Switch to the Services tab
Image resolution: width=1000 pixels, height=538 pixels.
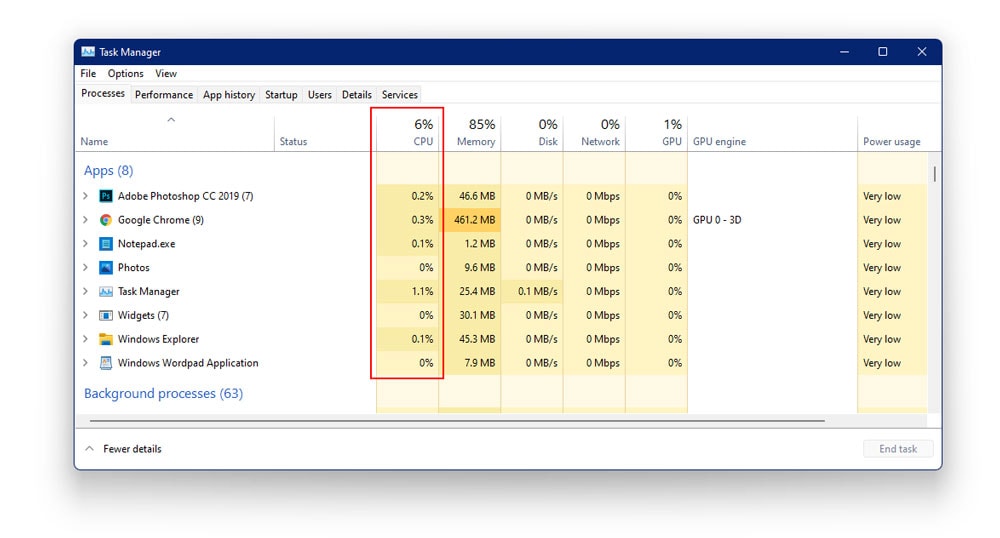[x=400, y=94]
